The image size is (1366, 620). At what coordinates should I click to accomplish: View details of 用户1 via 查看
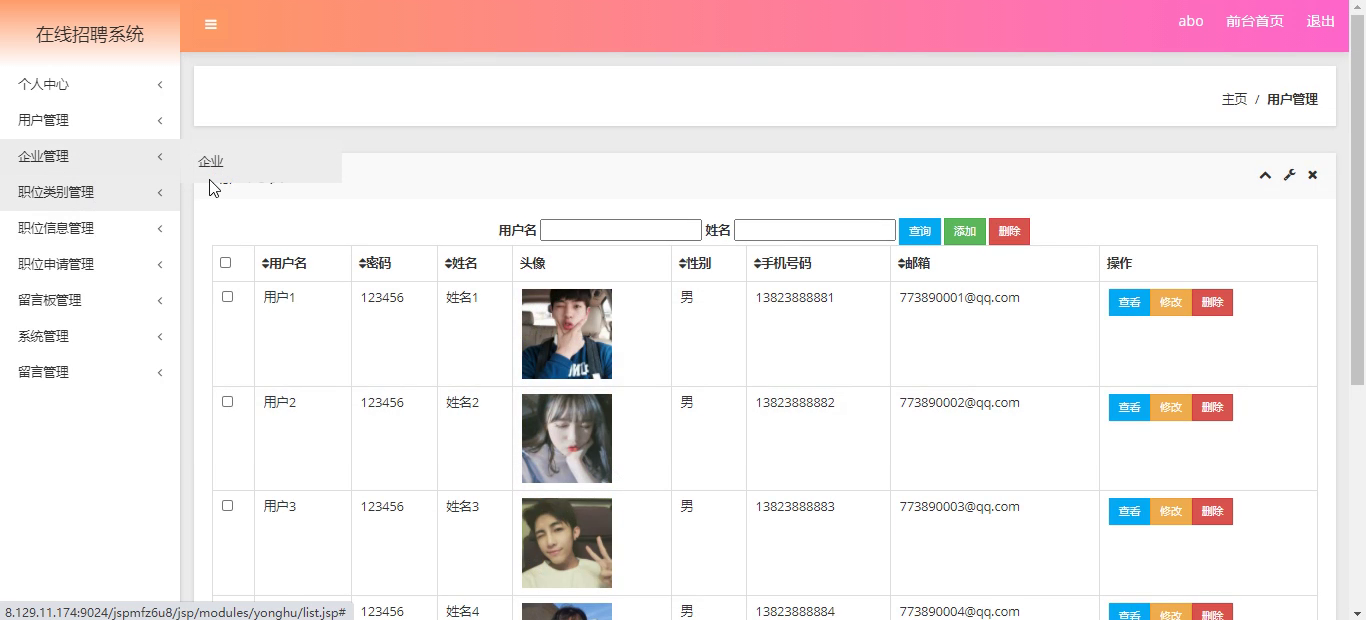(x=1129, y=302)
